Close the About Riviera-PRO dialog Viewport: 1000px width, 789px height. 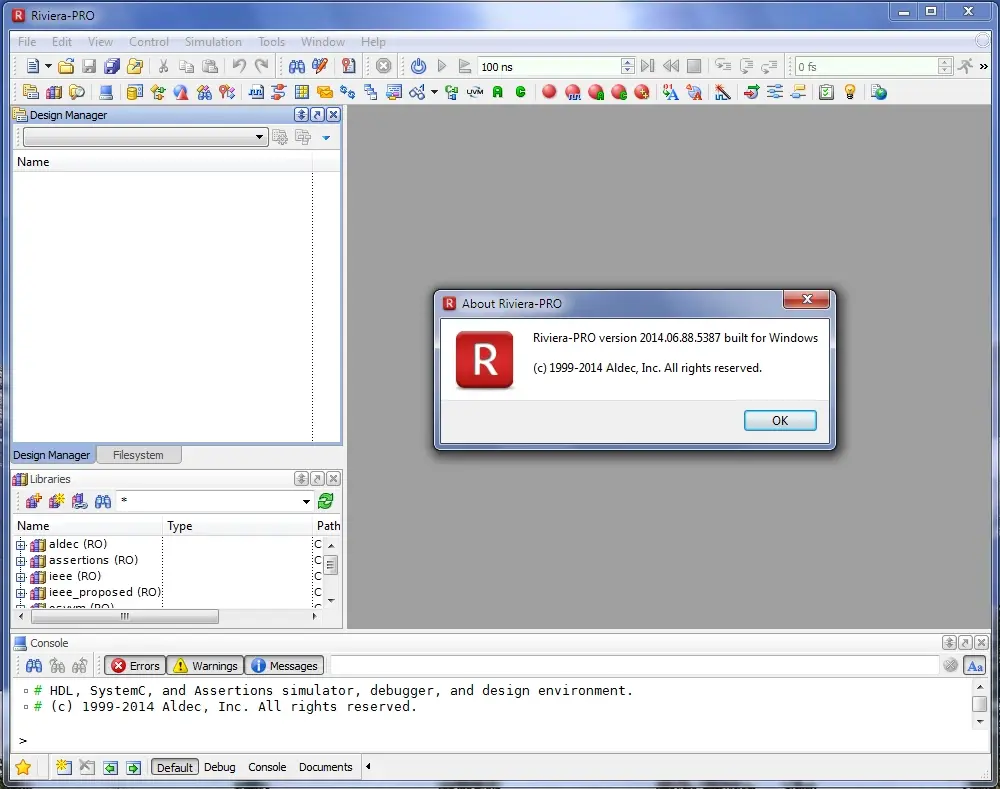(807, 299)
